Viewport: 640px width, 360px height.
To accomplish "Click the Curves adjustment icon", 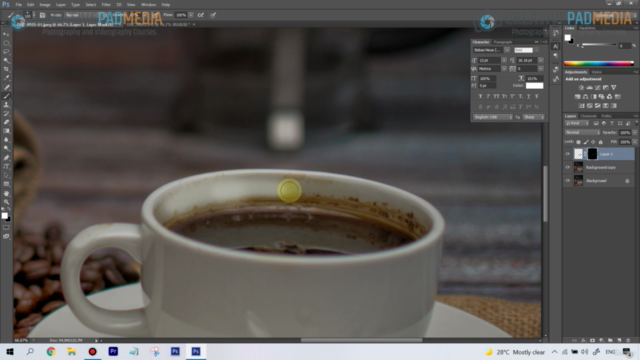I will (x=598, y=88).
